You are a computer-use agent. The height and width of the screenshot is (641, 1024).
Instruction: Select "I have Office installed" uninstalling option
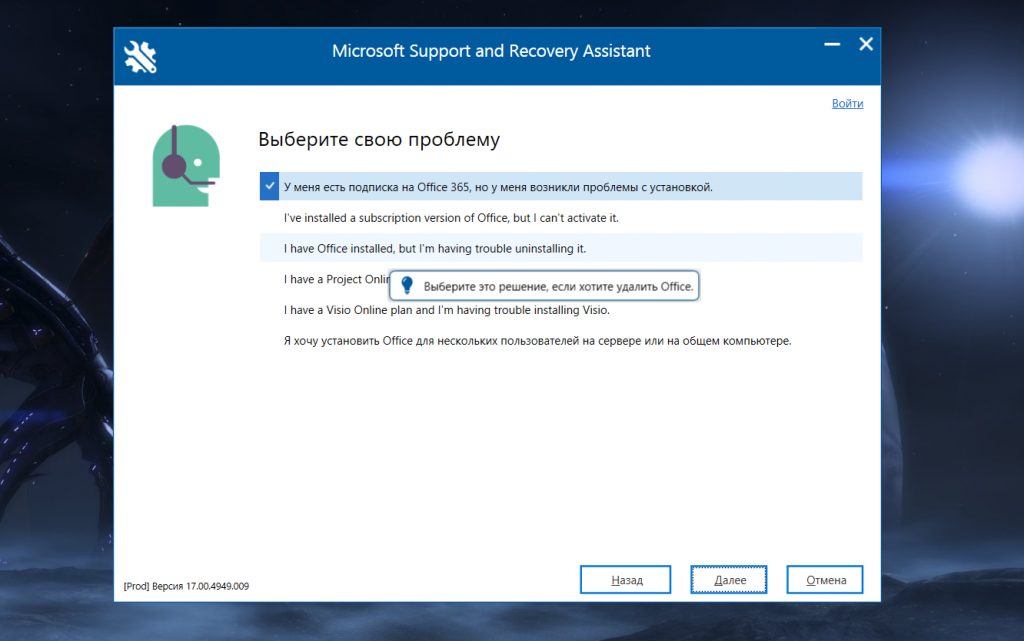point(561,248)
